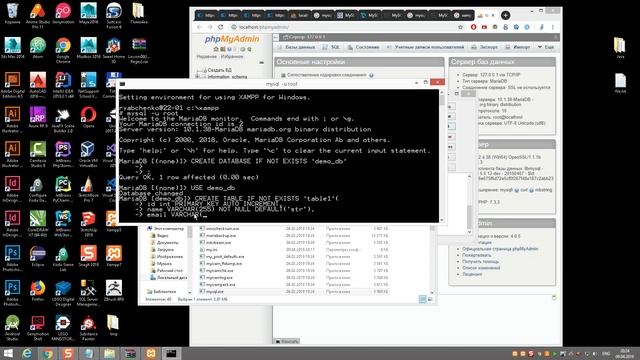640x360 pixels.
Task: Open JavaFX Scene Builder shortcut
Action: [x=63, y=119]
